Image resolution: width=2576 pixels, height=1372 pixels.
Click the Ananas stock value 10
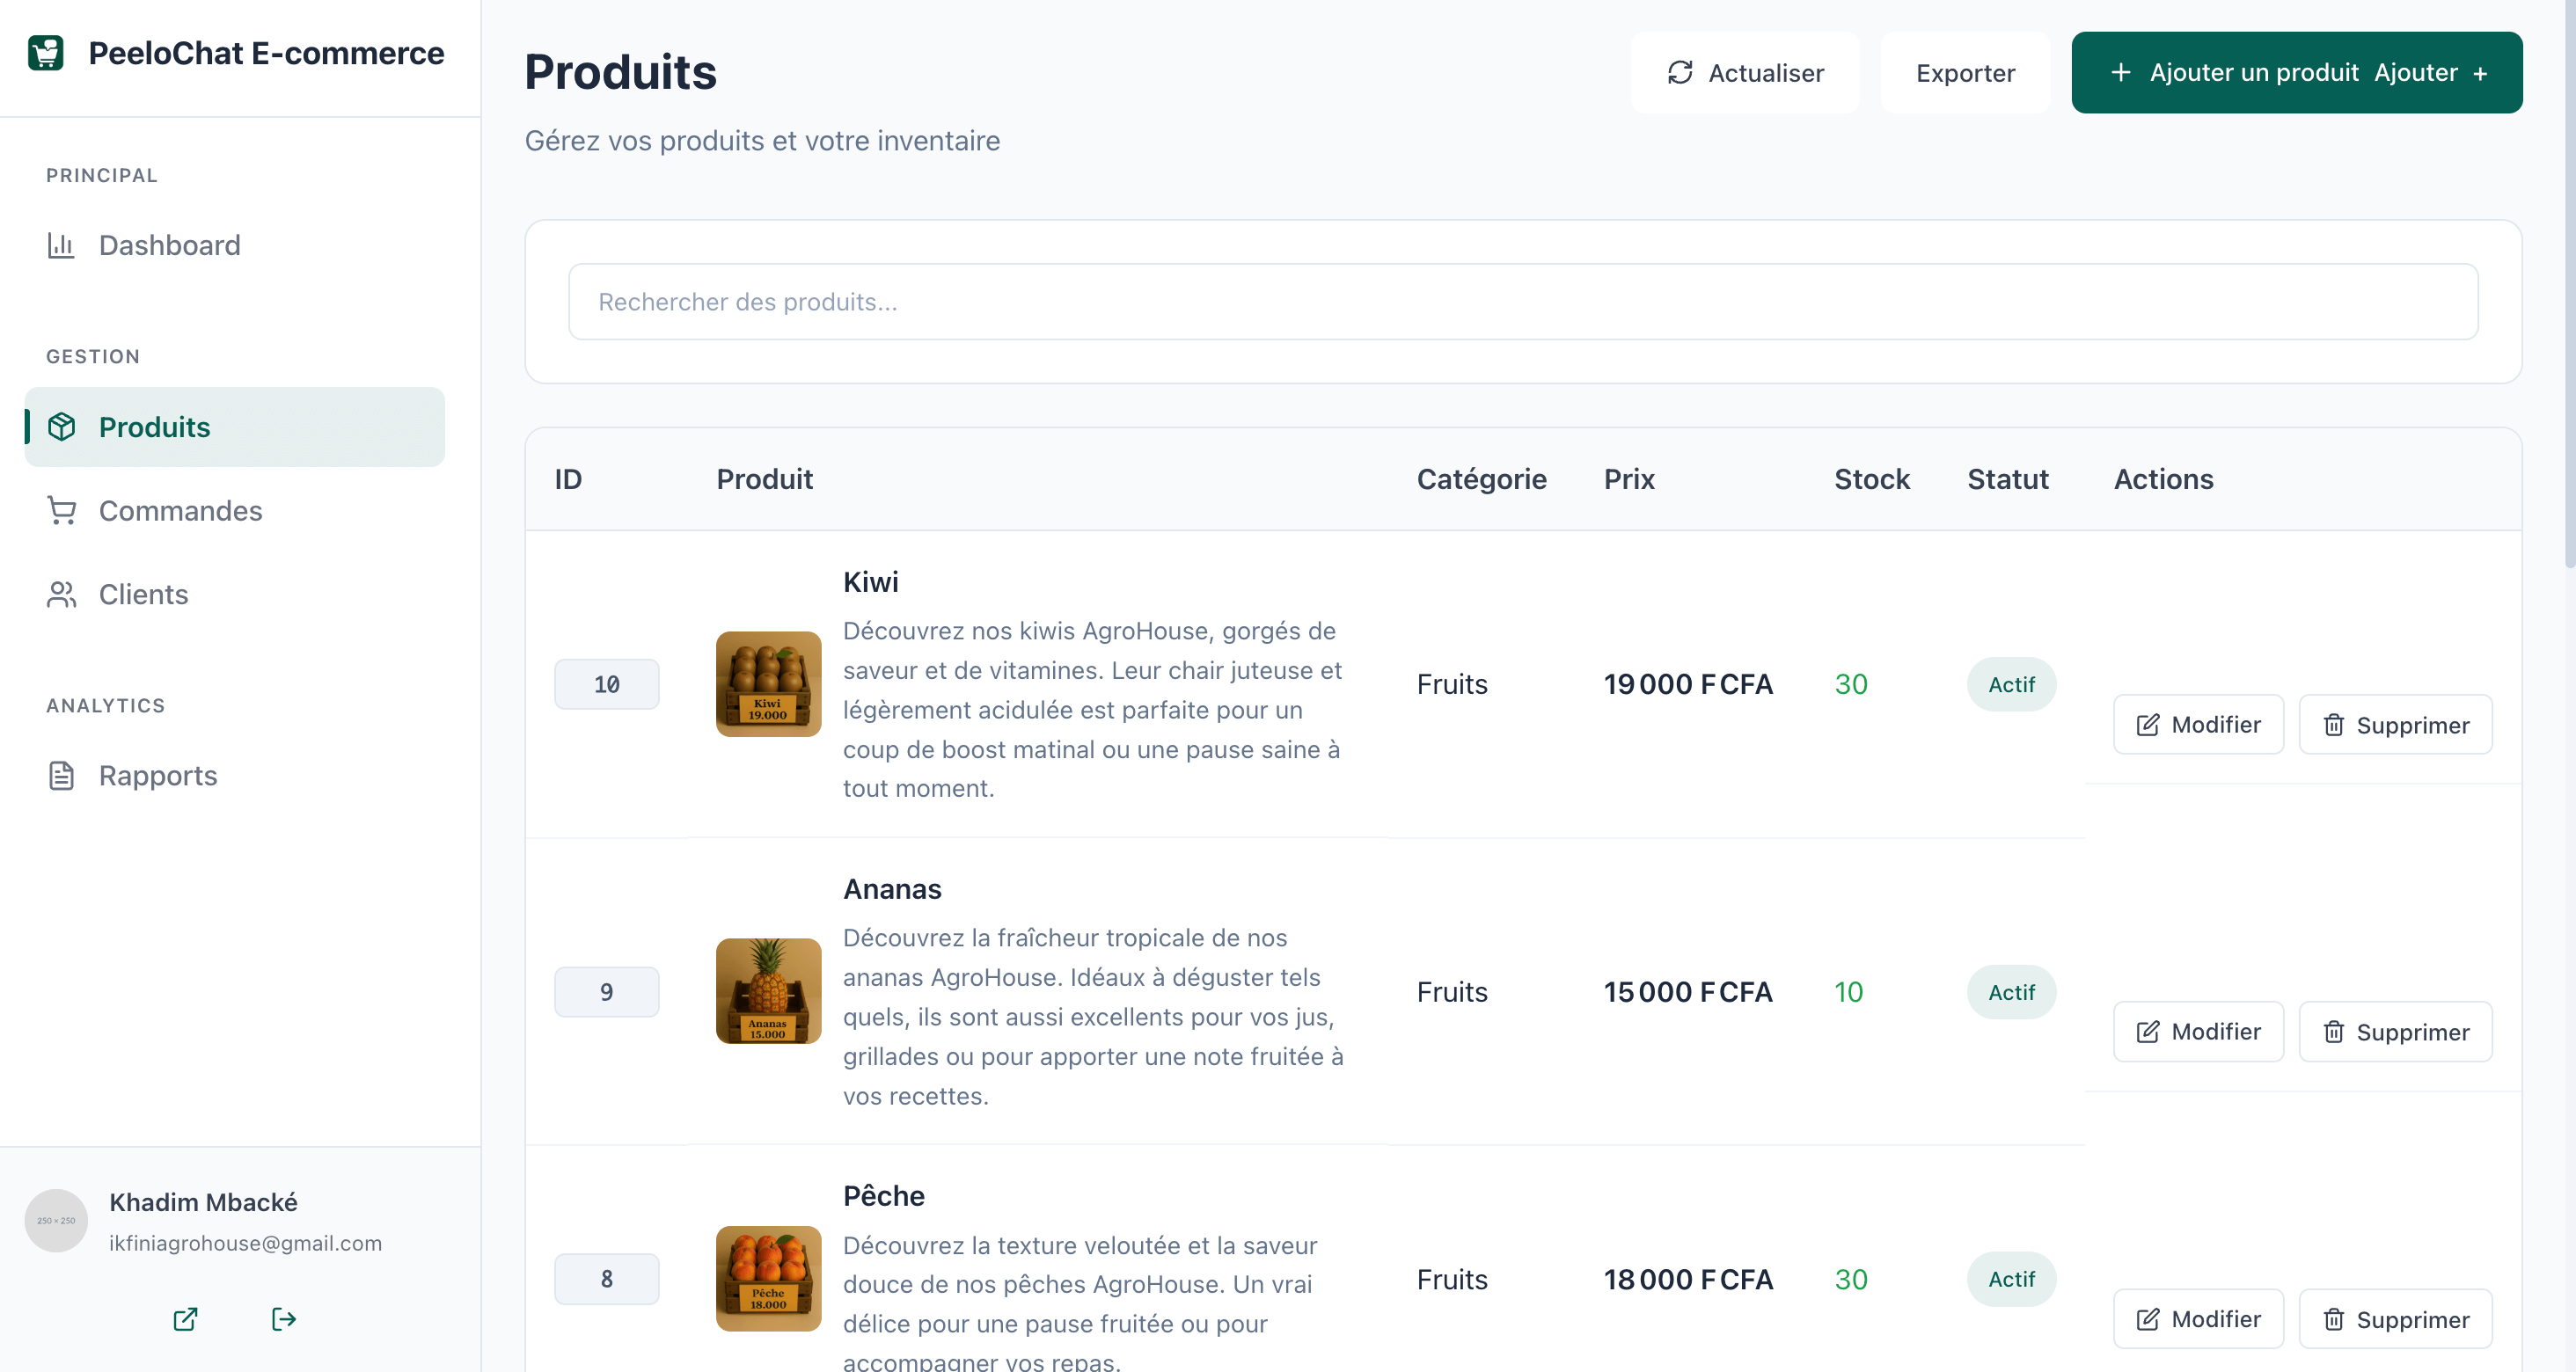[1848, 991]
